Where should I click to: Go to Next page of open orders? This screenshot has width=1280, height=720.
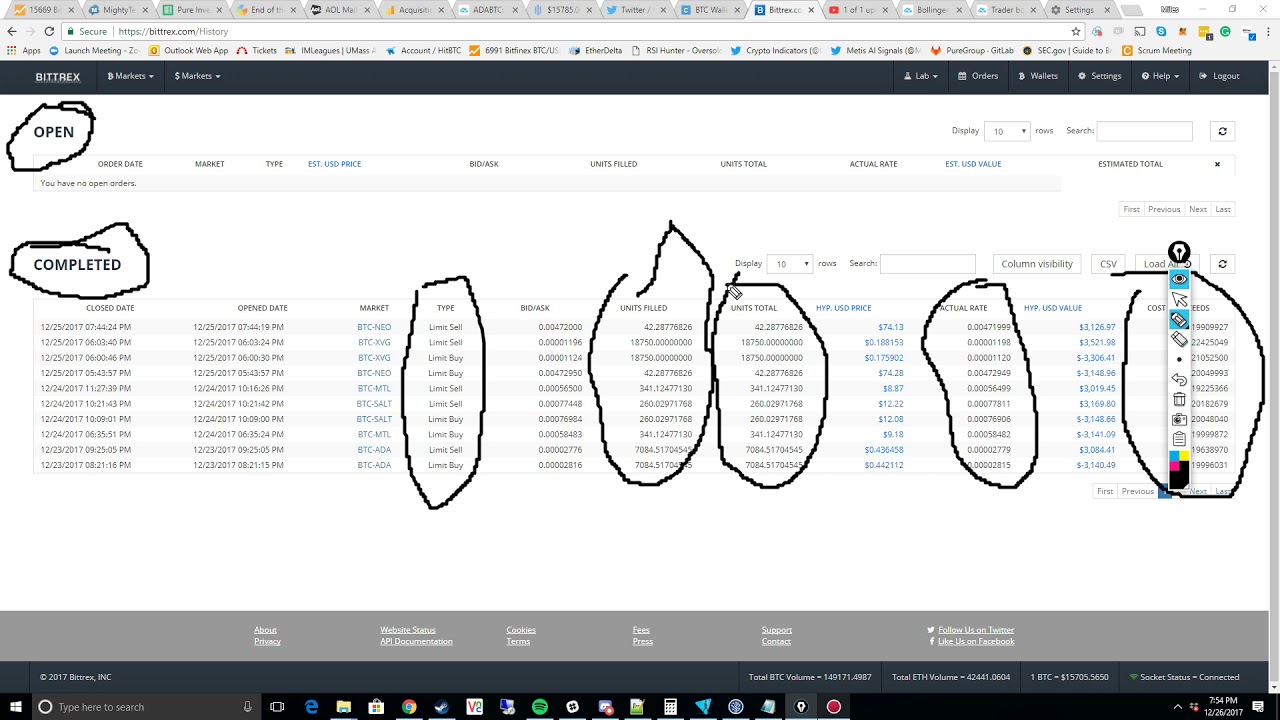1198,209
